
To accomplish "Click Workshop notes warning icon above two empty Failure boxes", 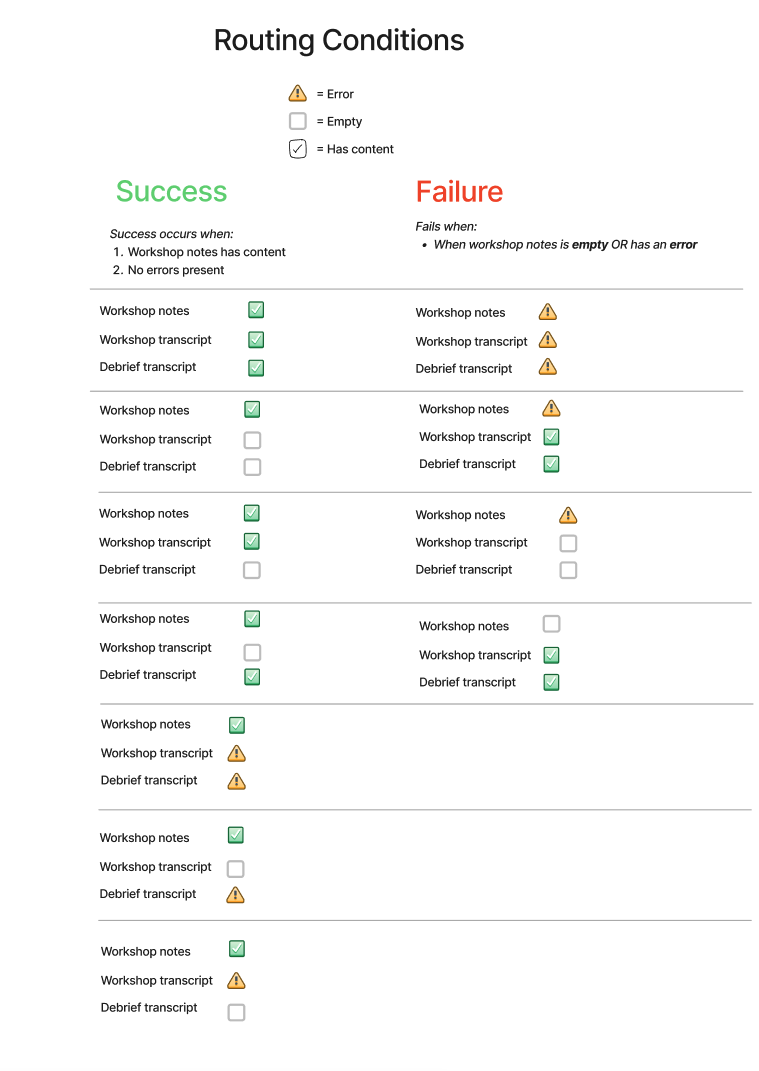I will click(x=568, y=514).
